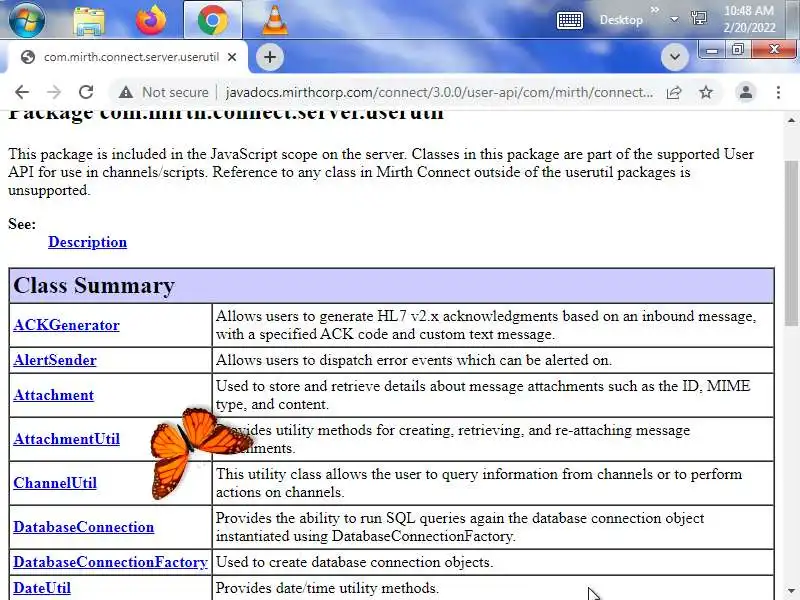
Task: Click 'Provides date/time utility methods.' text
Action: [x=327, y=588]
